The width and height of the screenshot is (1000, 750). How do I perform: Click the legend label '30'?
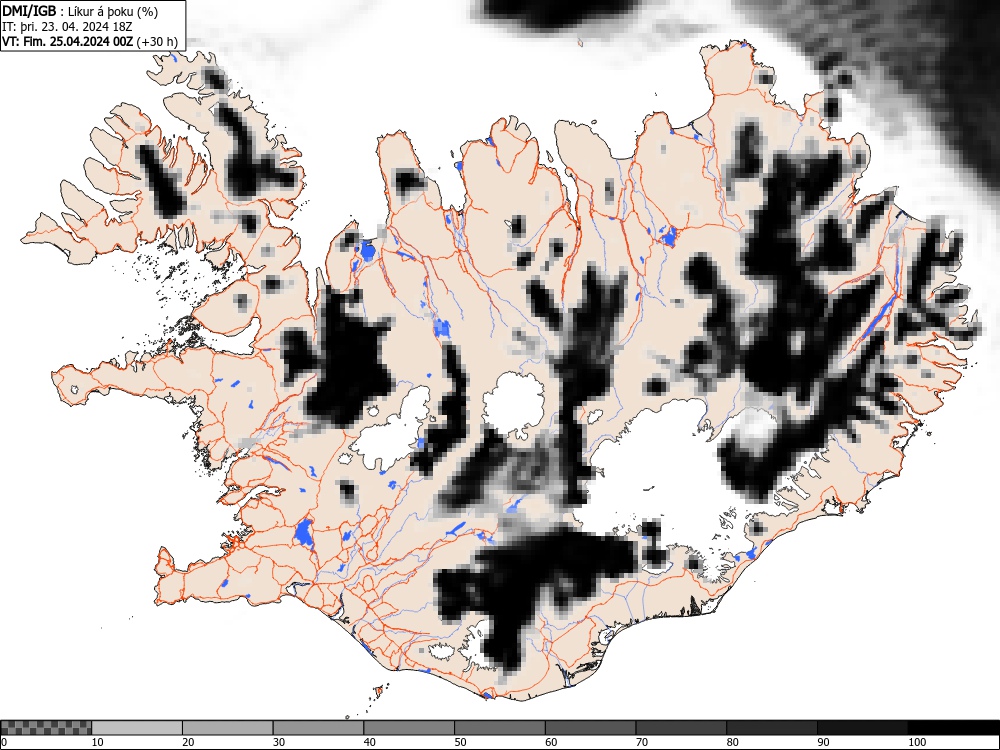click(x=279, y=742)
